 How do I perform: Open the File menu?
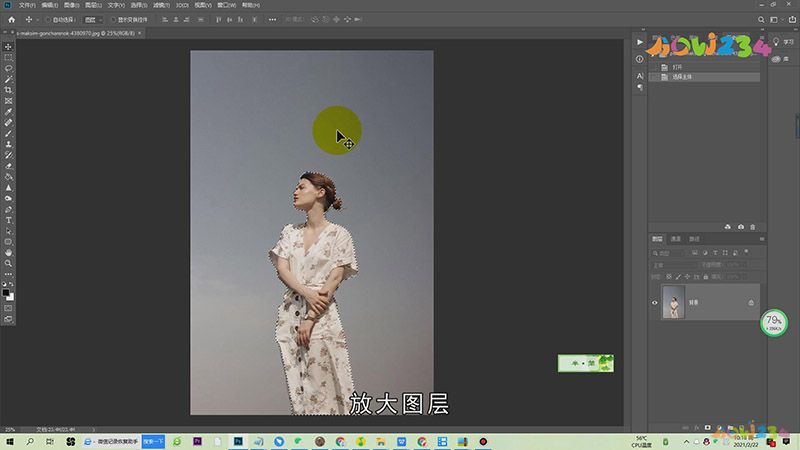pyautogui.click(x=27, y=5)
